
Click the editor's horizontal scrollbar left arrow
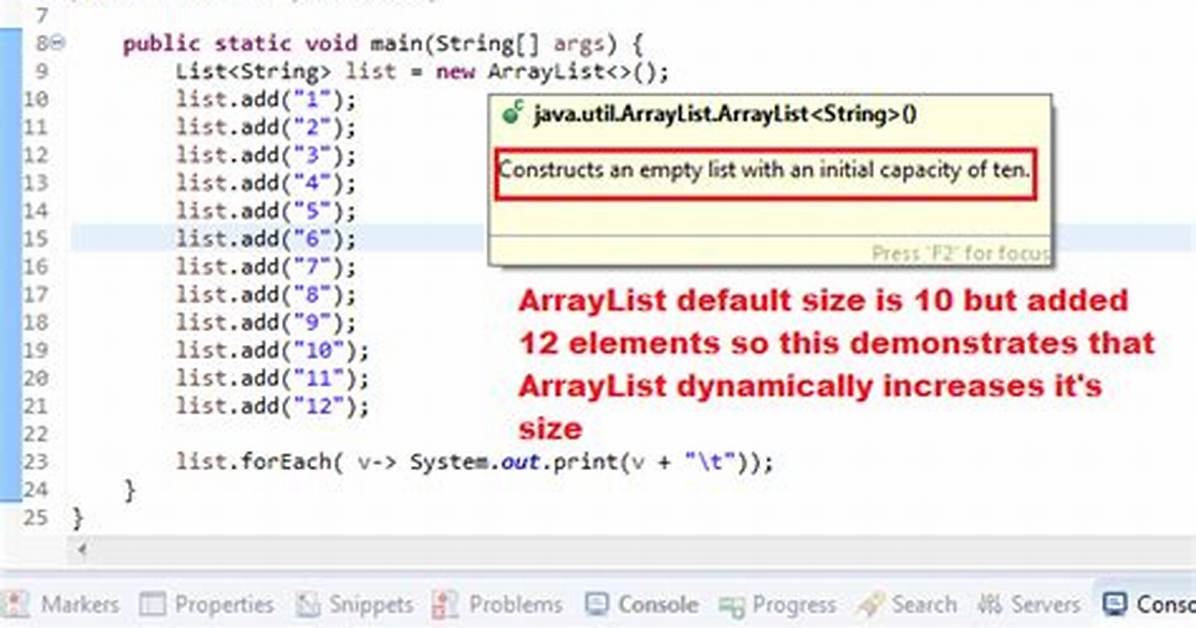click(x=82, y=549)
